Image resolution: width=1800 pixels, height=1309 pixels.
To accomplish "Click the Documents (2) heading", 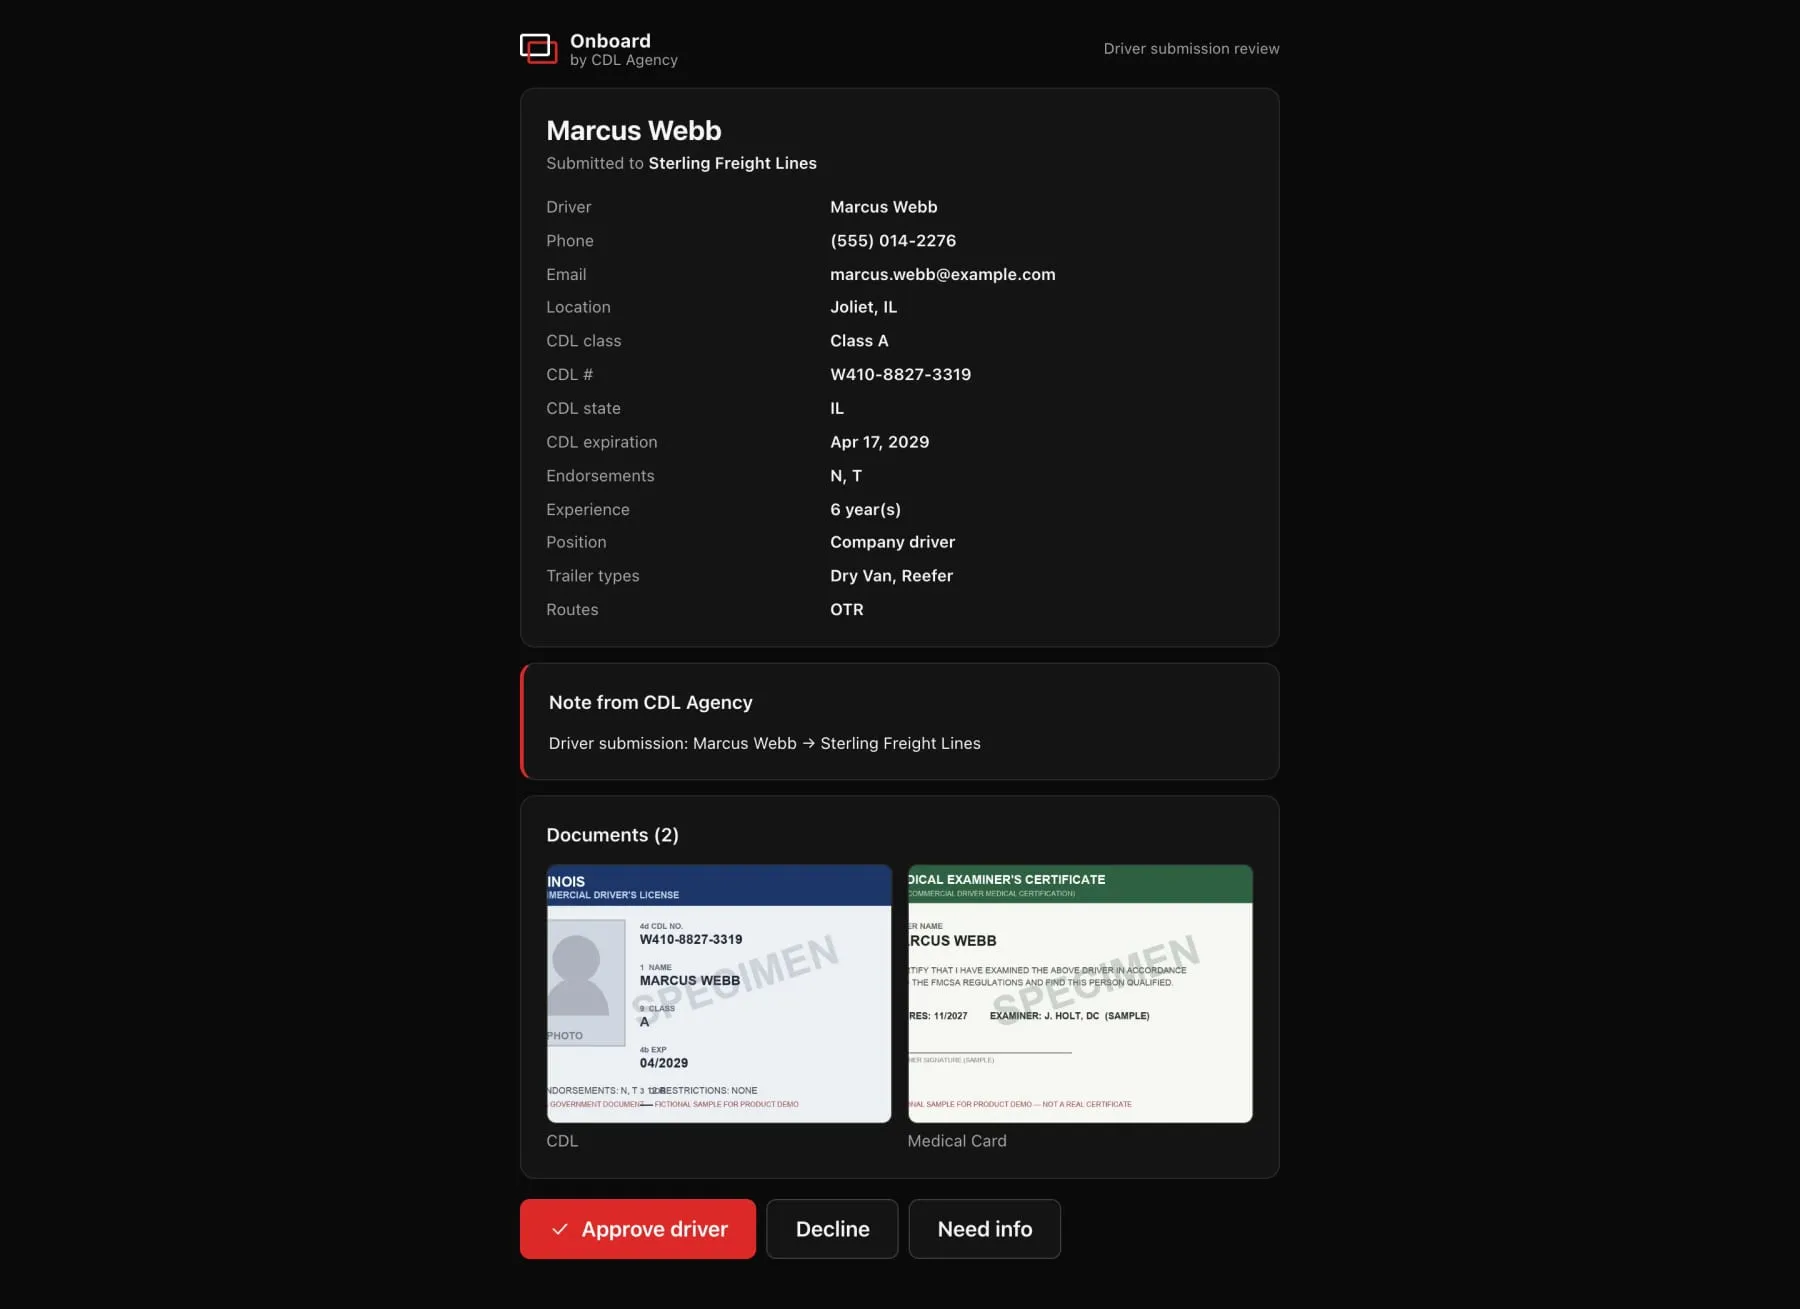I will coord(613,835).
